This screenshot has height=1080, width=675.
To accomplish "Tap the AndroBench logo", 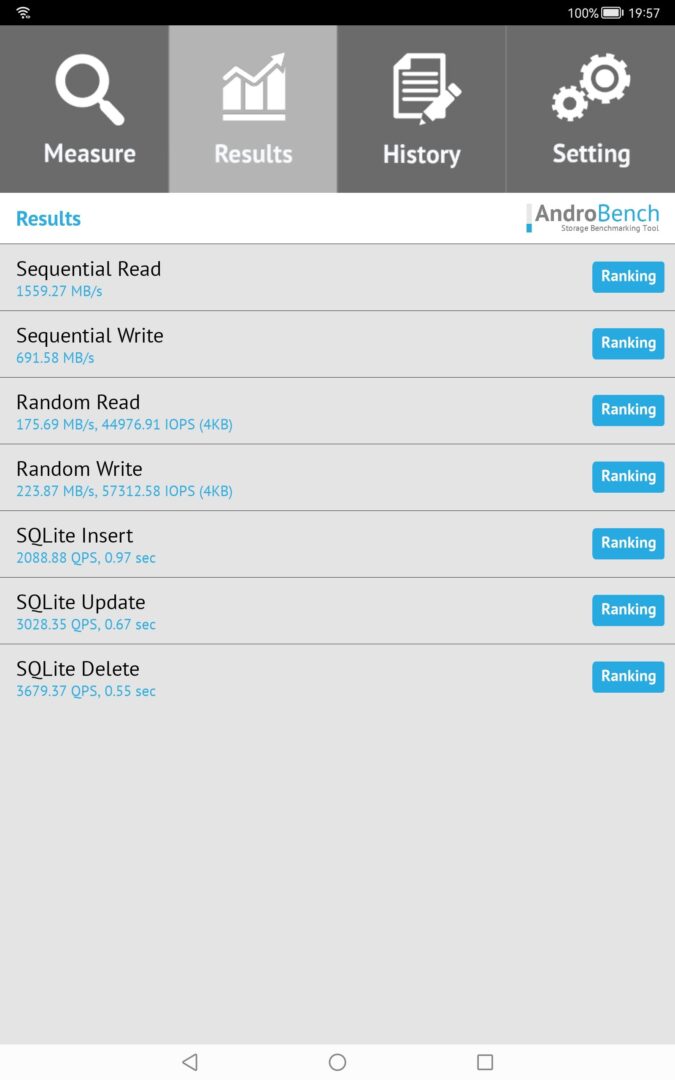I will pos(593,218).
